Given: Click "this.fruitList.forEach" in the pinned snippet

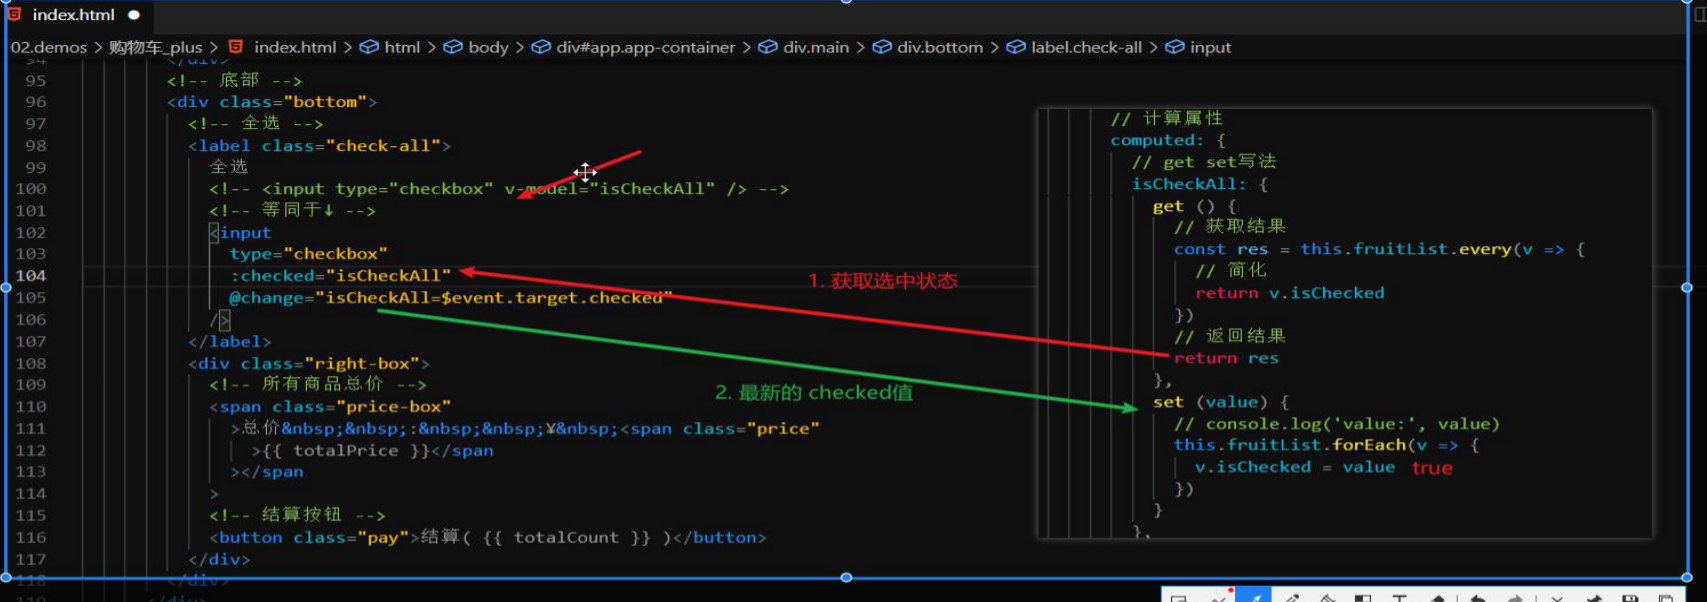Looking at the screenshot, I should tap(1290, 445).
